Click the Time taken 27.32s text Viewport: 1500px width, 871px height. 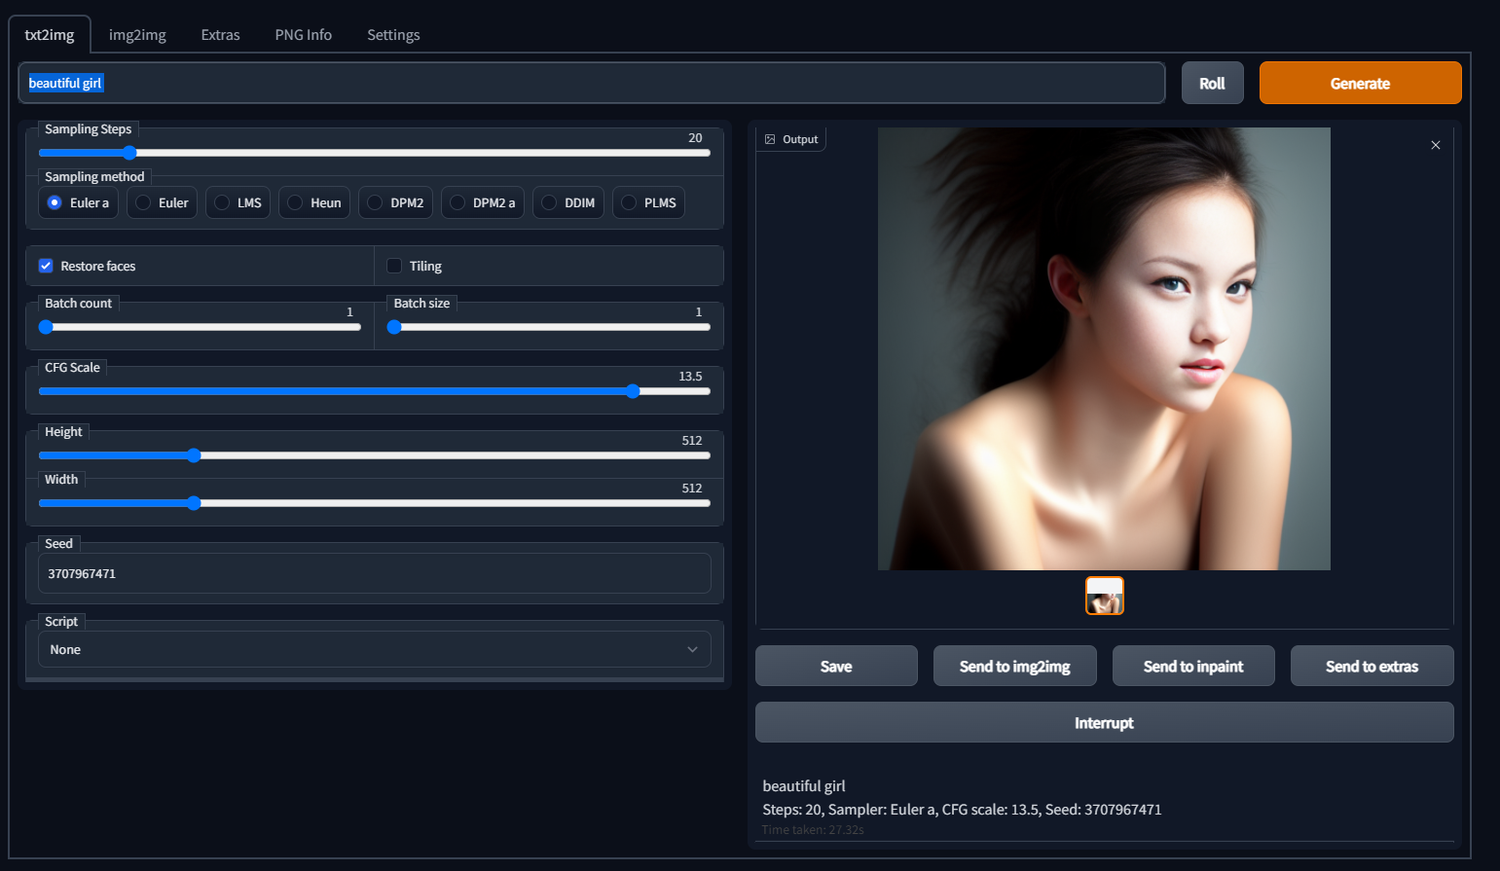click(x=813, y=830)
